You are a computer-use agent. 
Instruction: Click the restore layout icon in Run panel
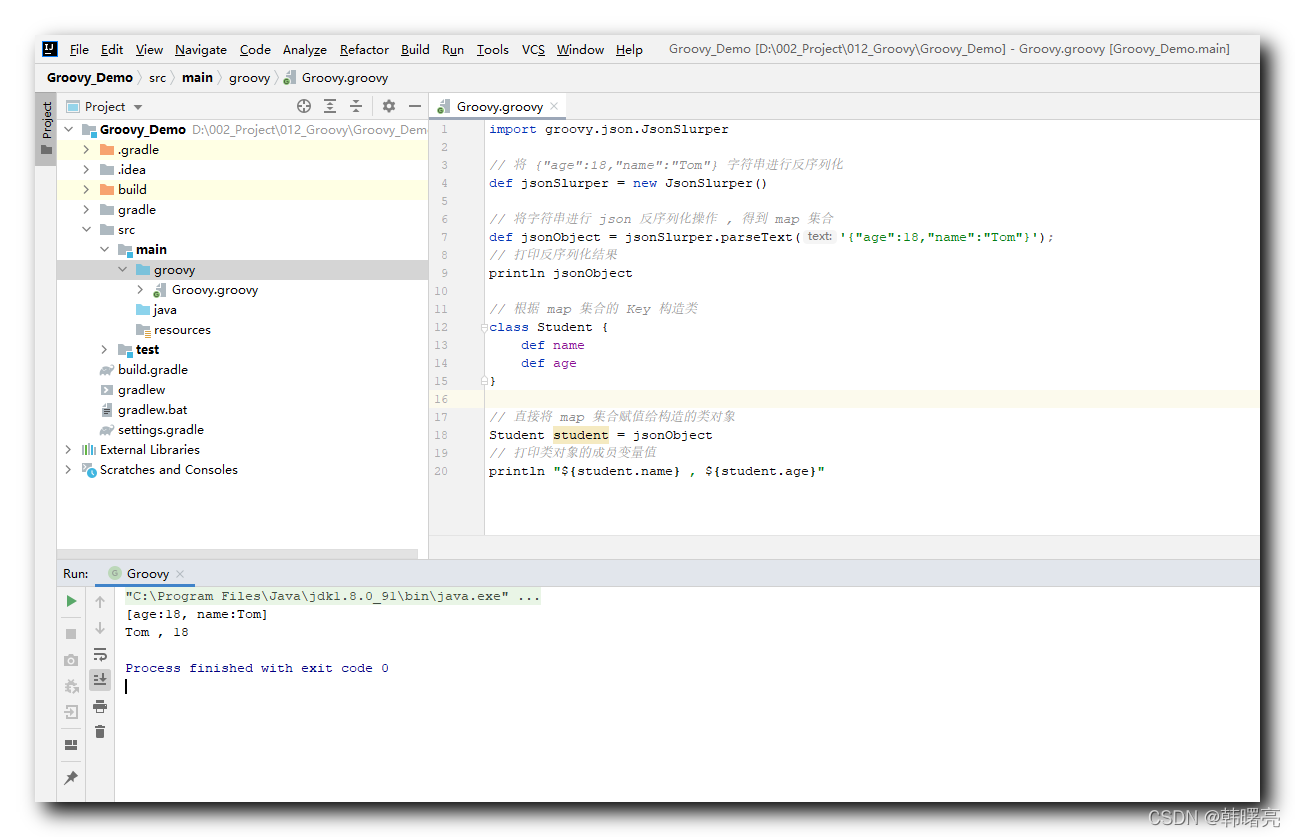pyautogui.click(x=70, y=744)
